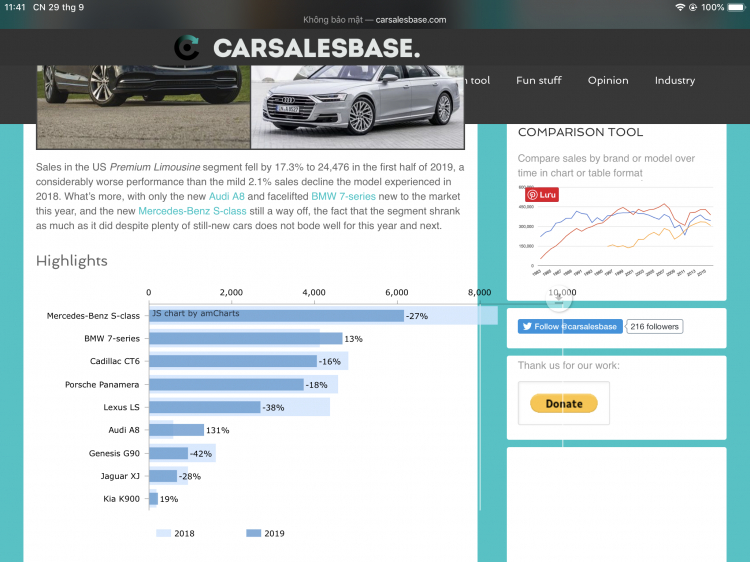Click Follow @carsalesbase Twitter button

[x=570, y=326]
